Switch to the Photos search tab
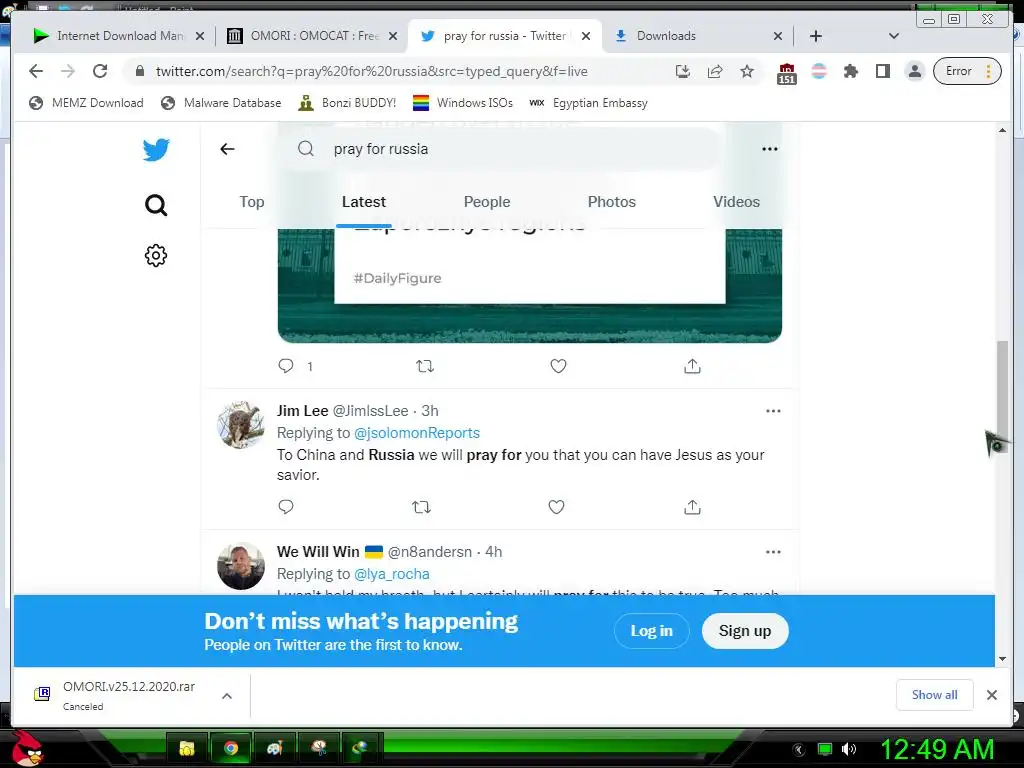 coord(612,202)
